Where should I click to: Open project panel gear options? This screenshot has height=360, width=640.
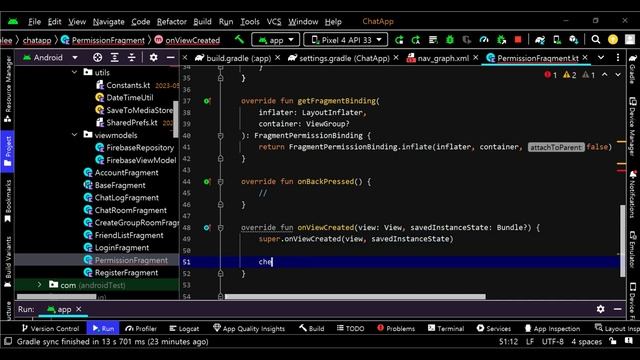[x=153, y=58]
